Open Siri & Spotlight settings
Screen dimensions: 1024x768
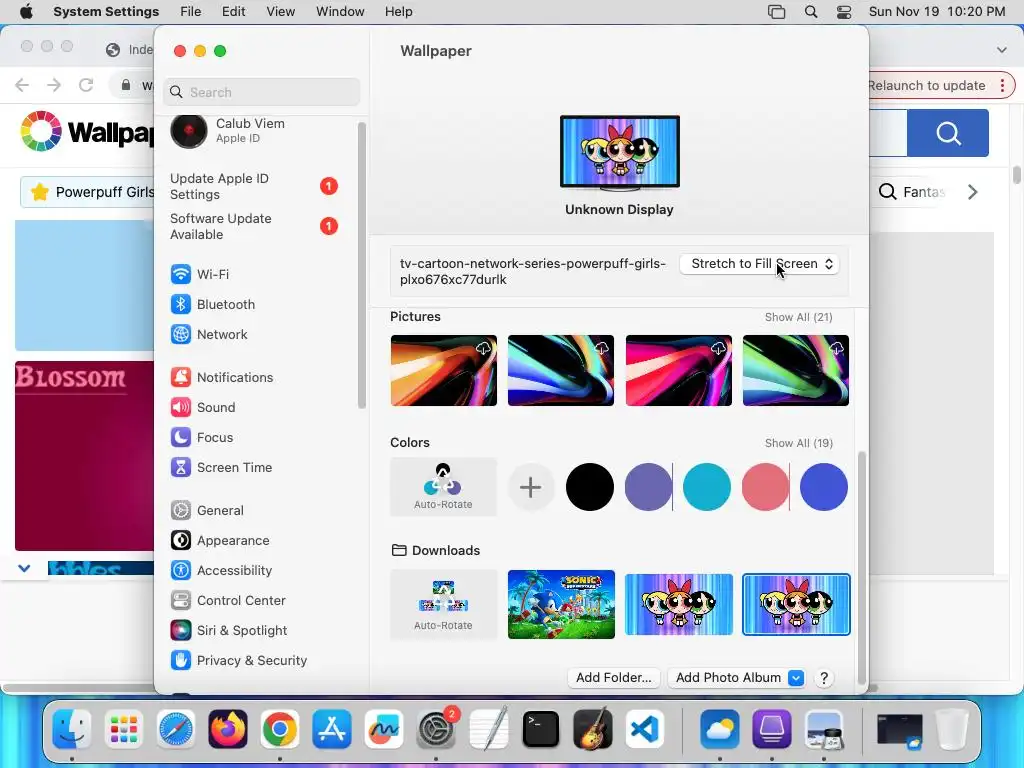(x=229, y=631)
